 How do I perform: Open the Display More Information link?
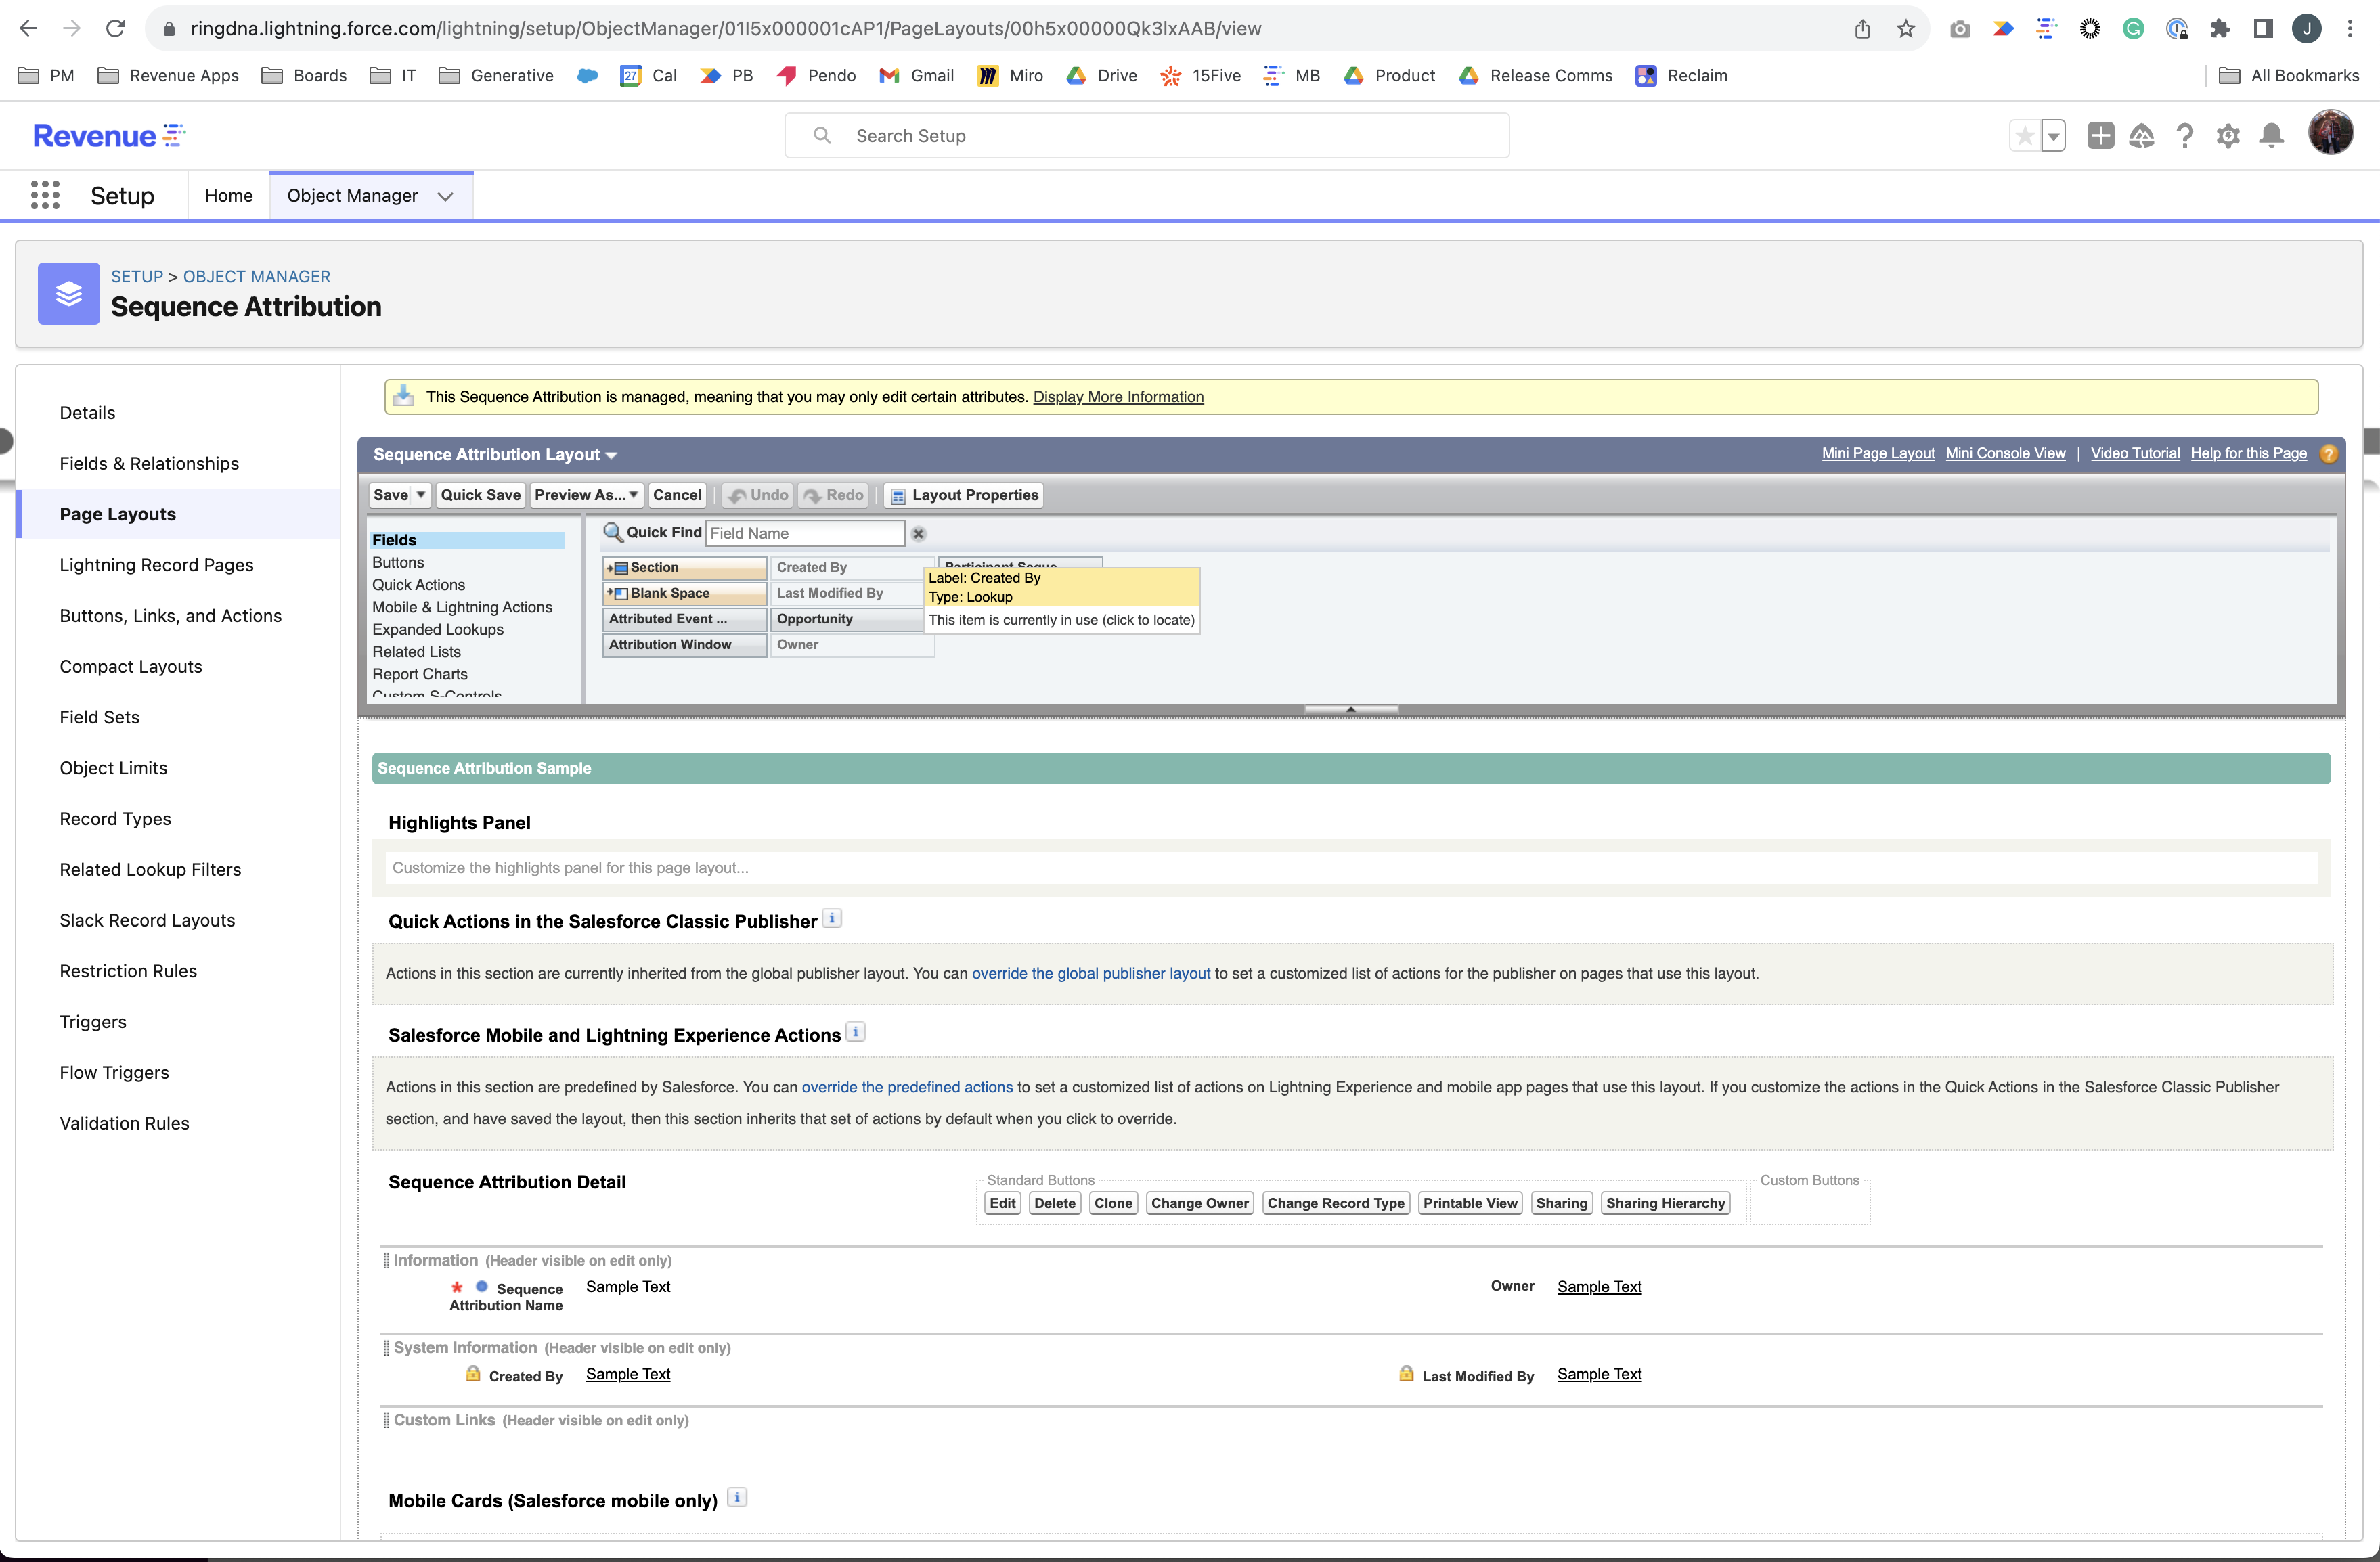pos(1118,396)
